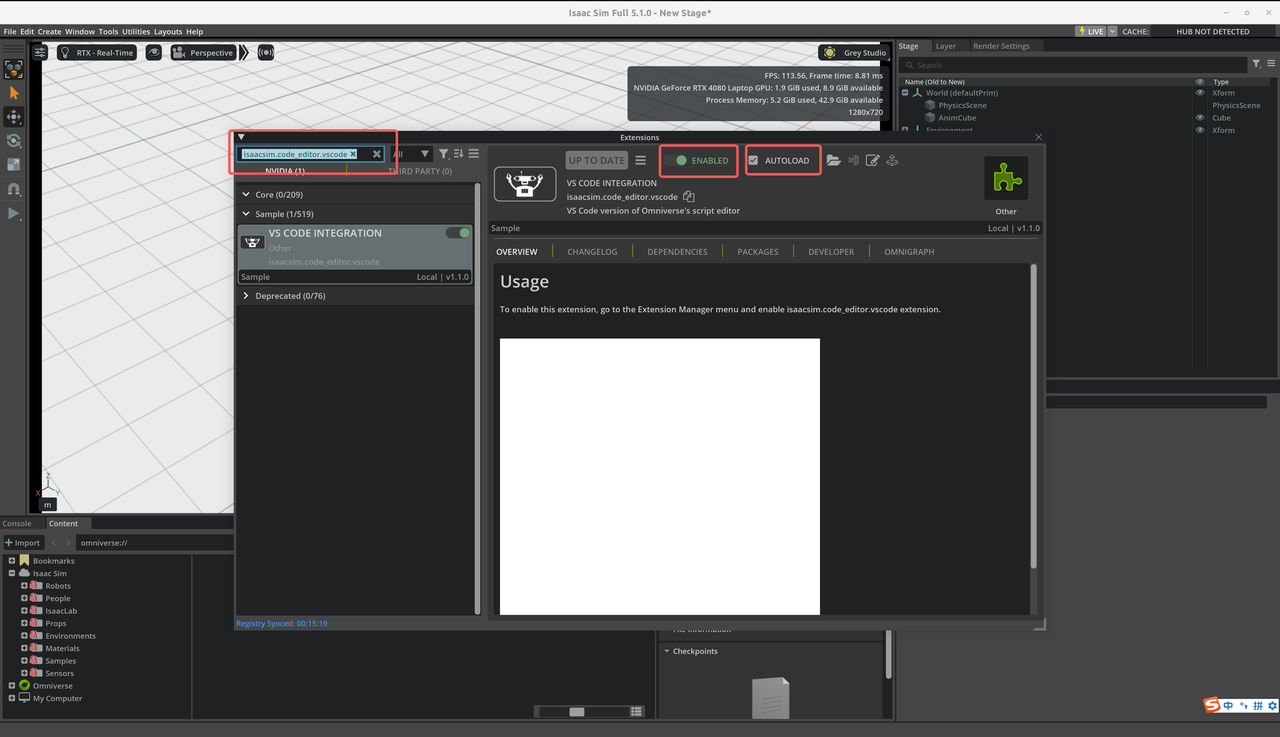Select PhysicsScene in Stage tree
This screenshot has width=1280, height=737.
click(x=962, y=105)
